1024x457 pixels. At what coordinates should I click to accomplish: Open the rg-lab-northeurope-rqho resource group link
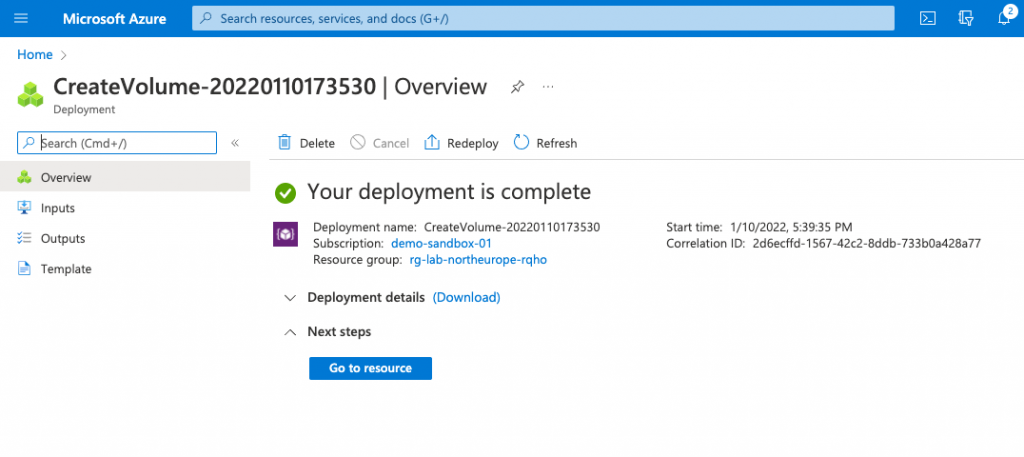point(477,259)
